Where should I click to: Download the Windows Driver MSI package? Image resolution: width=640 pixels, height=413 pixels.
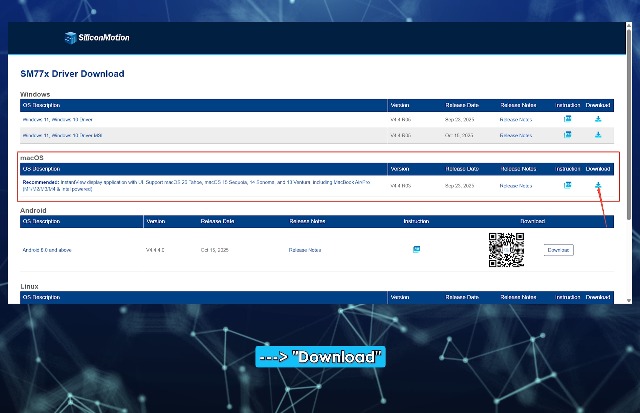click(598, 135)
